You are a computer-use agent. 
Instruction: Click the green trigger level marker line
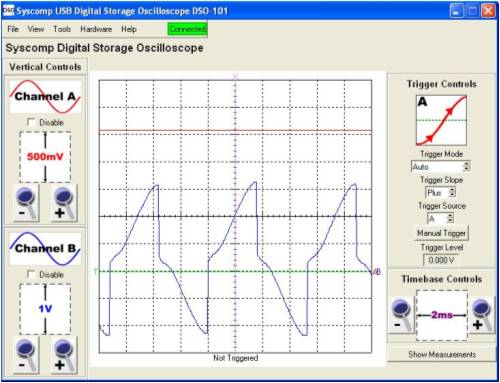235,272
